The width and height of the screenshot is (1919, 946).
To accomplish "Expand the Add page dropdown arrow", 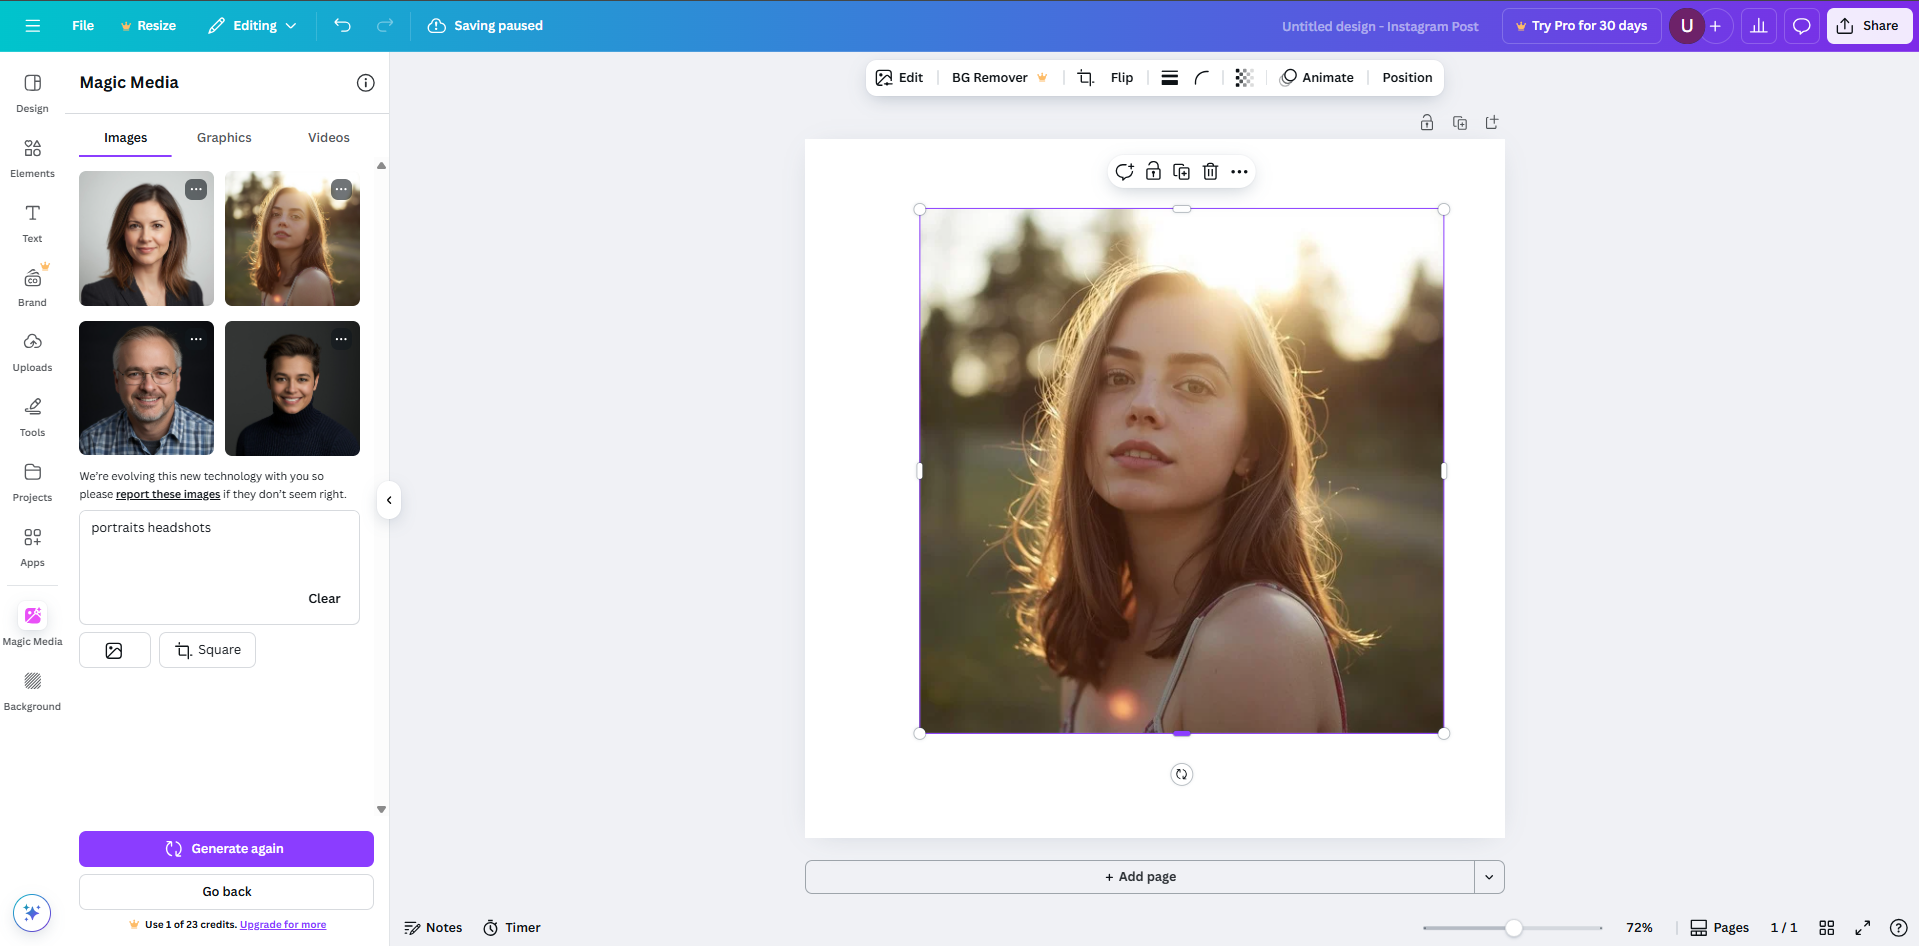I will pyautogui.click(x=1489, y=877).
